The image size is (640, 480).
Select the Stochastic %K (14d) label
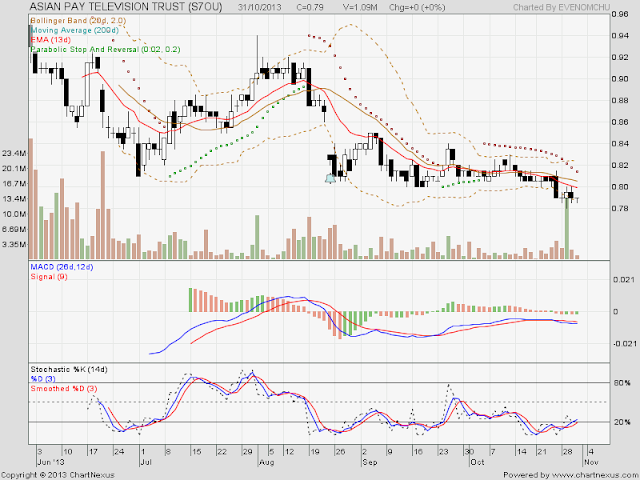tap(69, 369)
